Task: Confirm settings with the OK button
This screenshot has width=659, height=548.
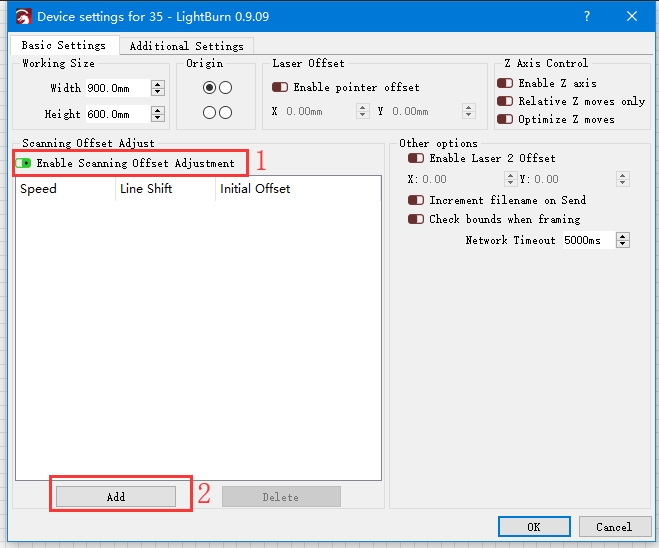Action: 534,527
